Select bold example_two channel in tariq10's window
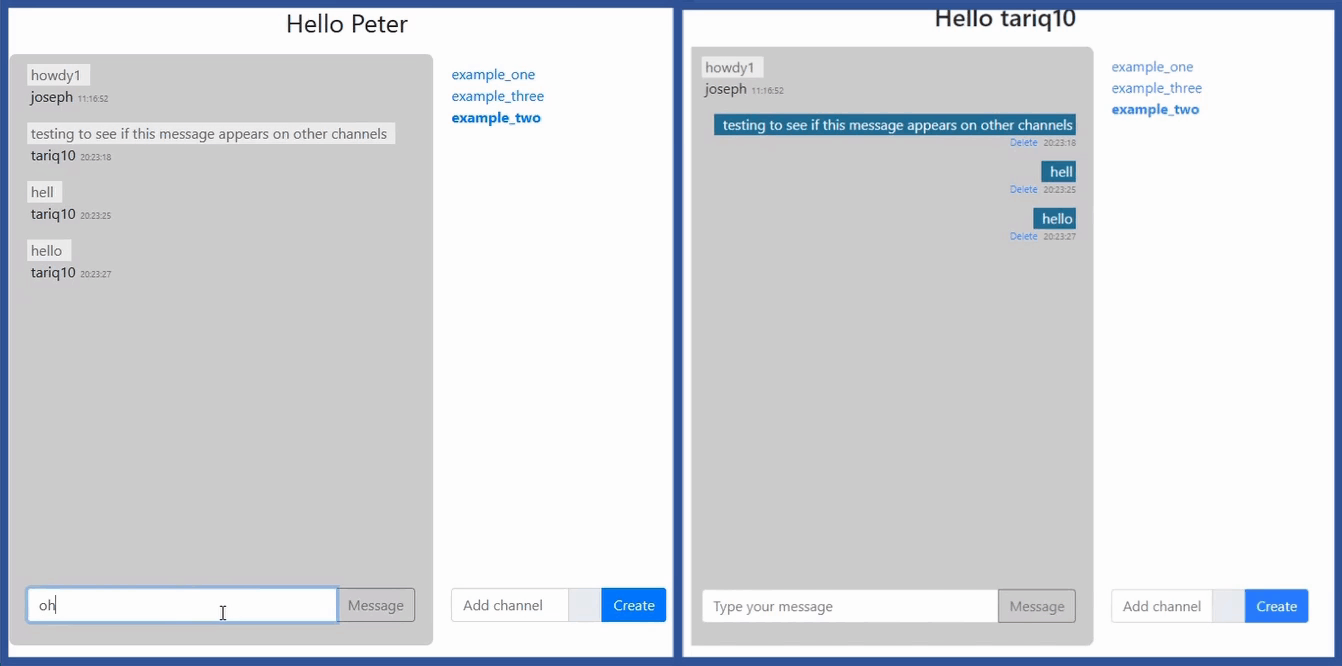 tap(1155, 110)
